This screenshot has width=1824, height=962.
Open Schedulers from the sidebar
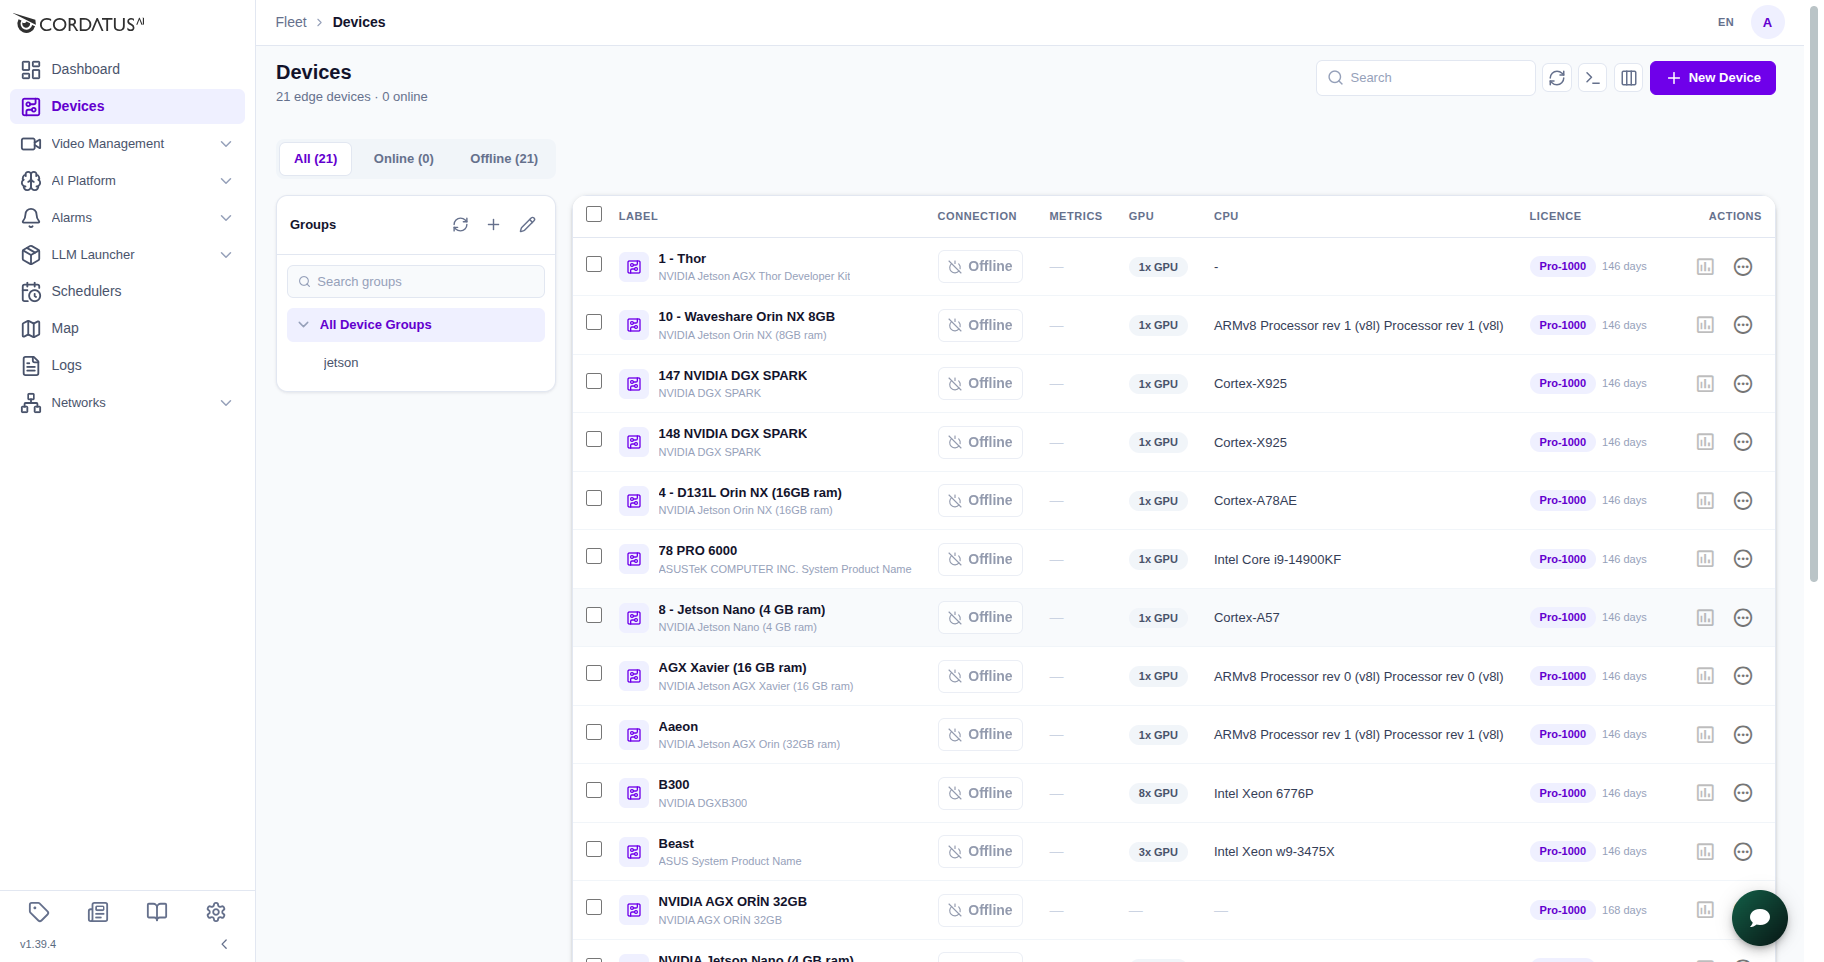pyautogui.click(x=127, y=291)
